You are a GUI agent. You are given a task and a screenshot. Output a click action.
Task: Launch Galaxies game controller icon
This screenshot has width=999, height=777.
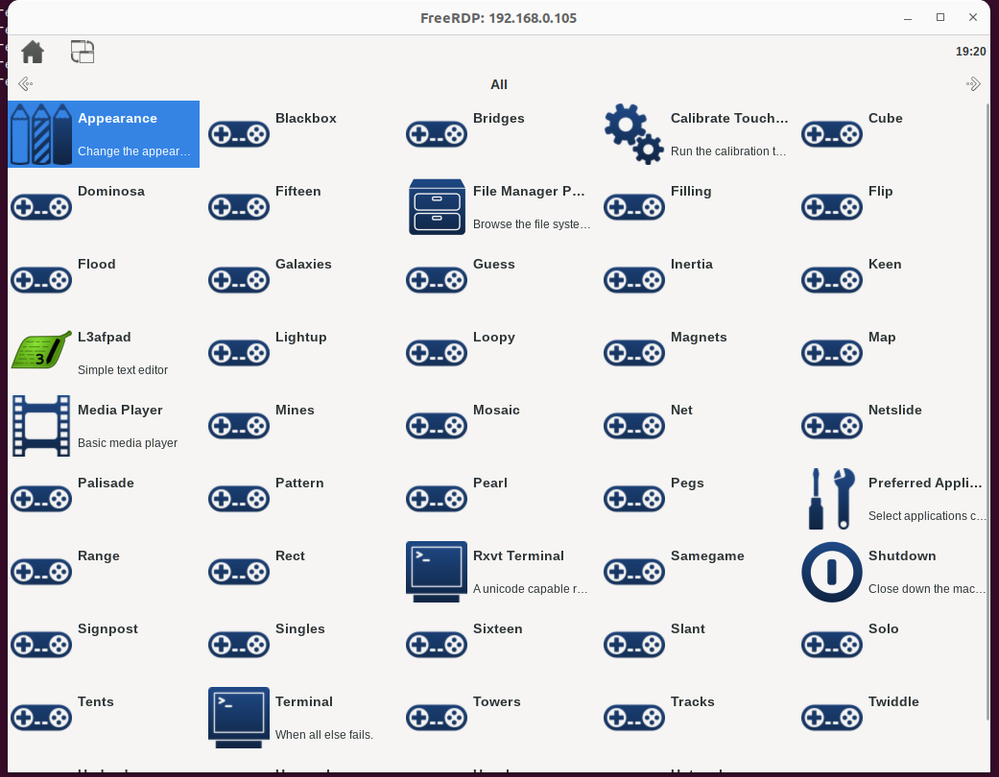click(239, 280)
